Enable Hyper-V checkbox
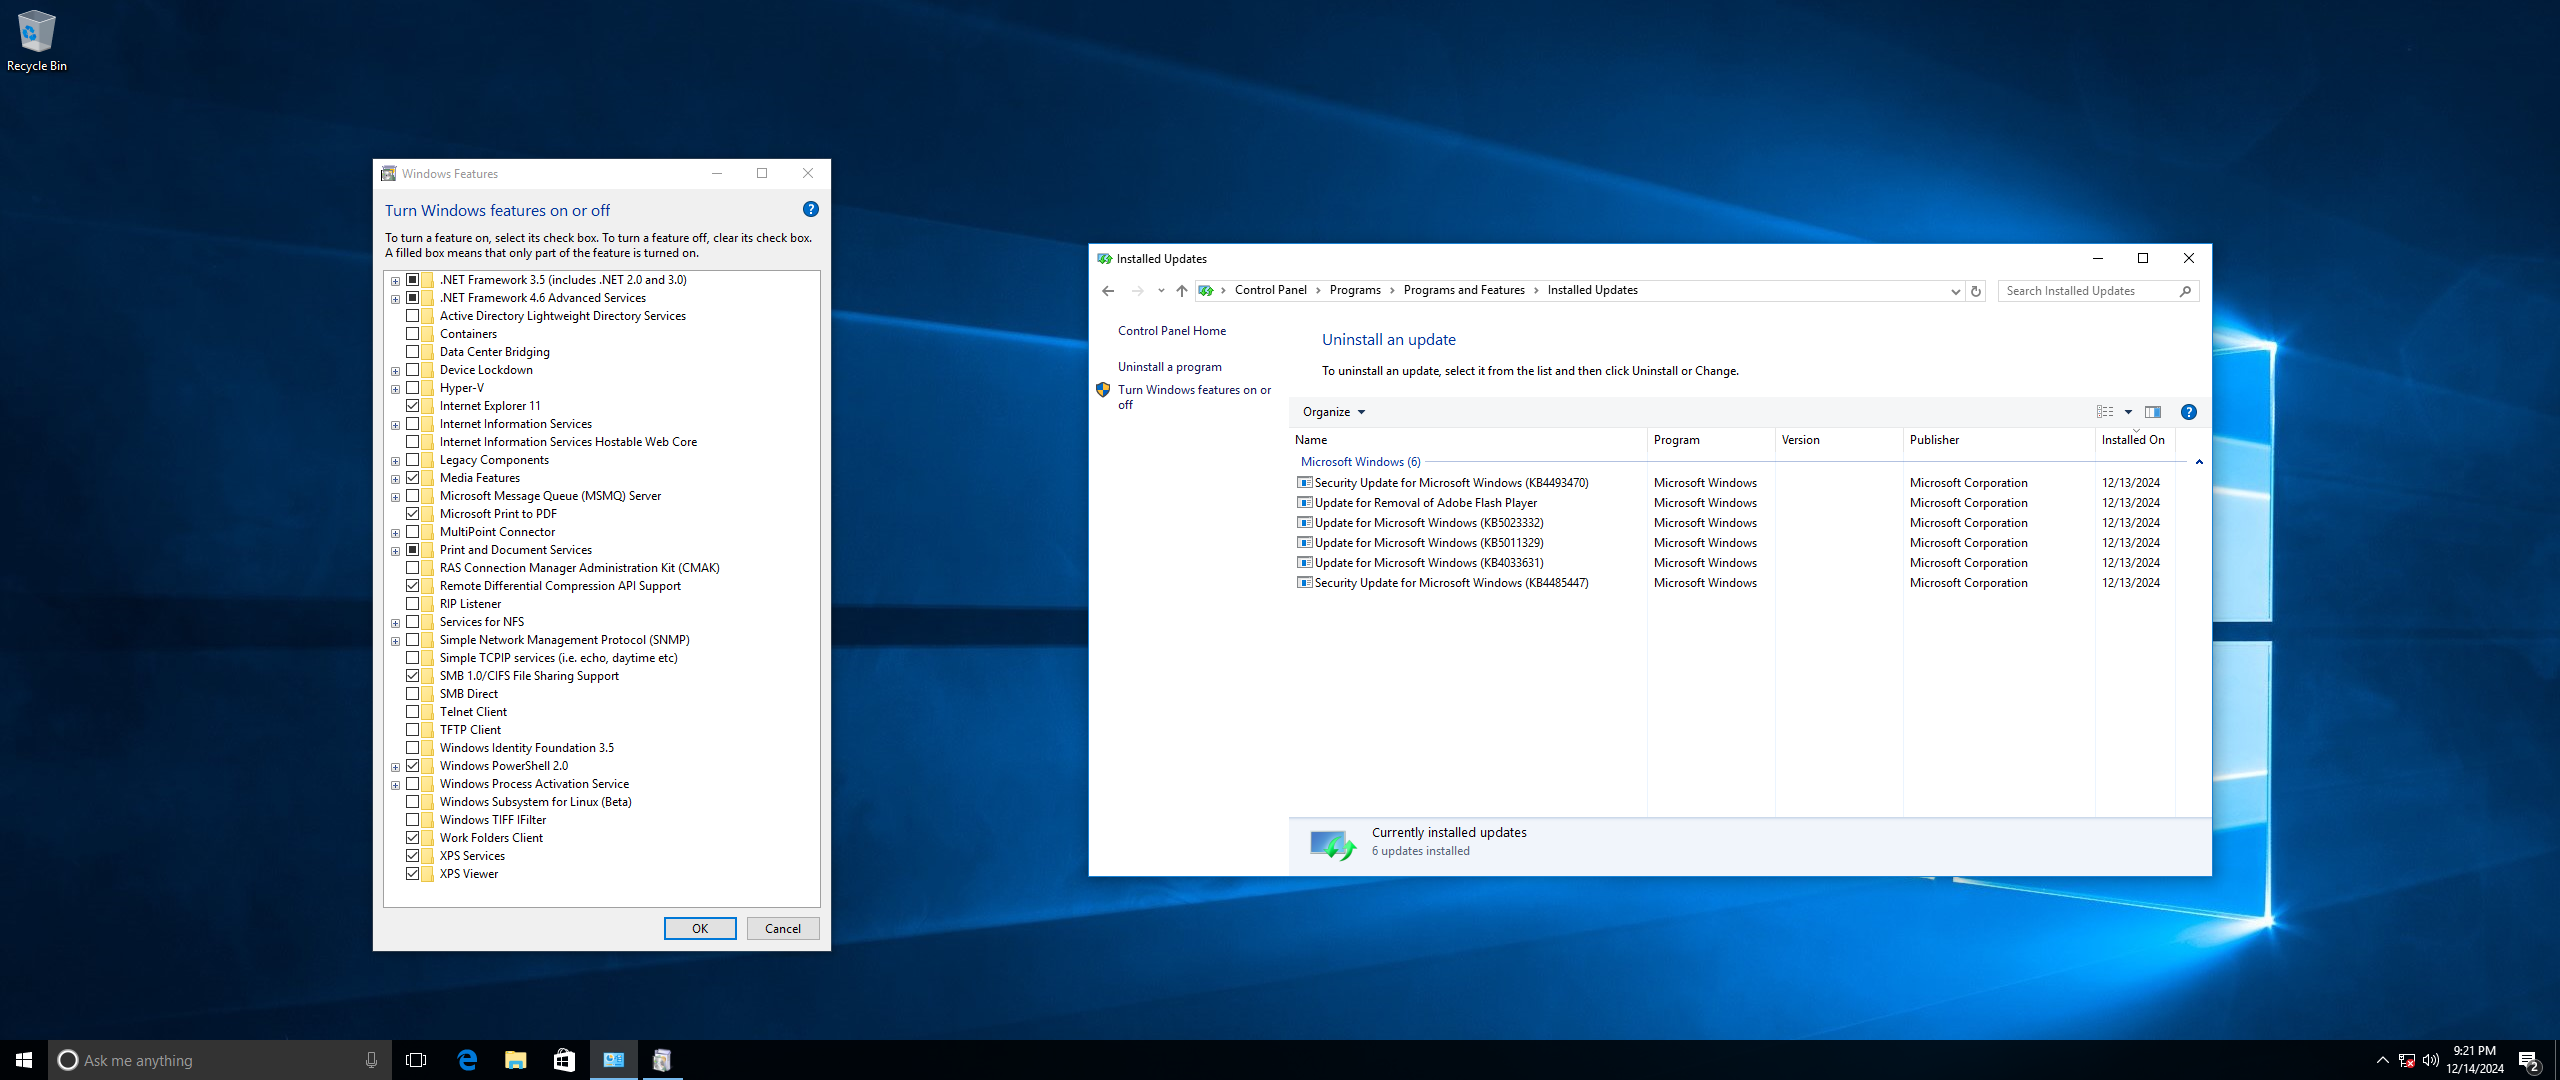The height and width of the screenshot is (1080, 2560). pos(412,388)
